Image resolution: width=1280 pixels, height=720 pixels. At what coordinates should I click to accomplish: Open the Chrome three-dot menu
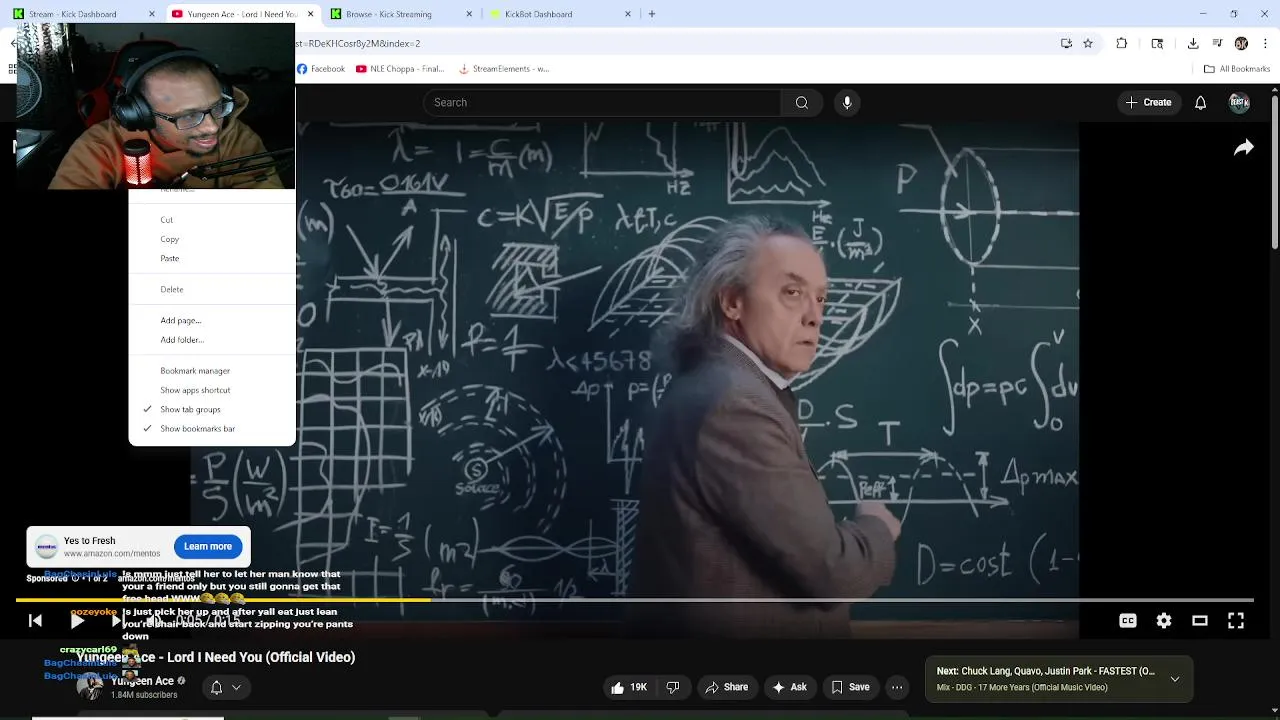pyautogui.click(x=1265, y=43)
